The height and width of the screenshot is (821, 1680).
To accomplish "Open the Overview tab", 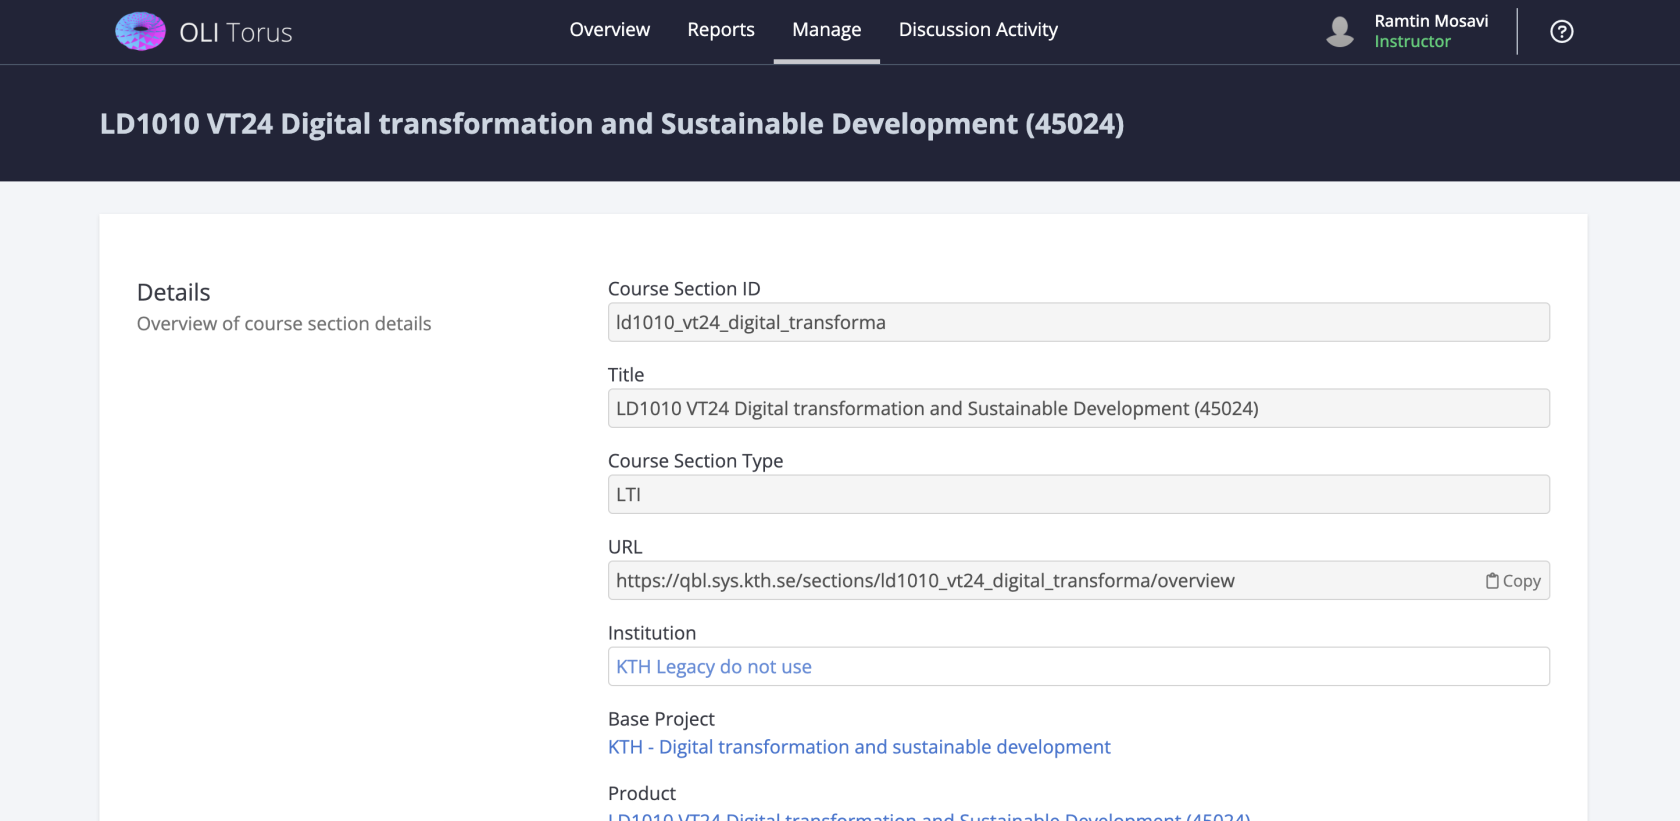I will pos(609,30).
